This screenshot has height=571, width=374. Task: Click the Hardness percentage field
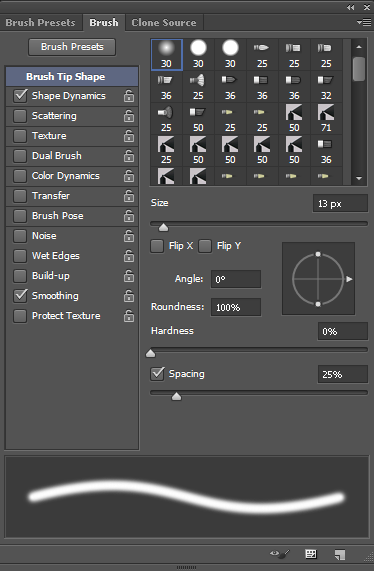(x=343, y=331)
